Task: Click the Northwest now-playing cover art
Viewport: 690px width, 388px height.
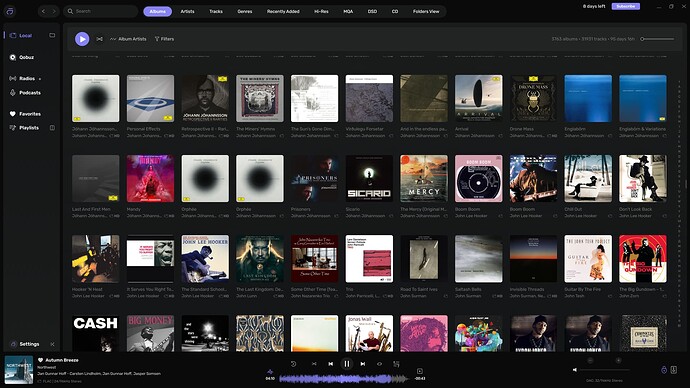Action: click(x=19, y=370)
